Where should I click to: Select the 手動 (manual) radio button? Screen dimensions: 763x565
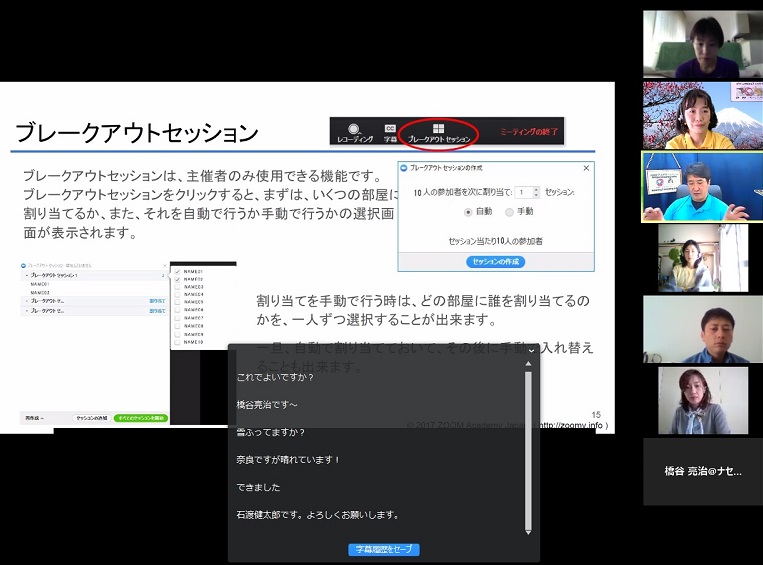[x=510, y=212]
